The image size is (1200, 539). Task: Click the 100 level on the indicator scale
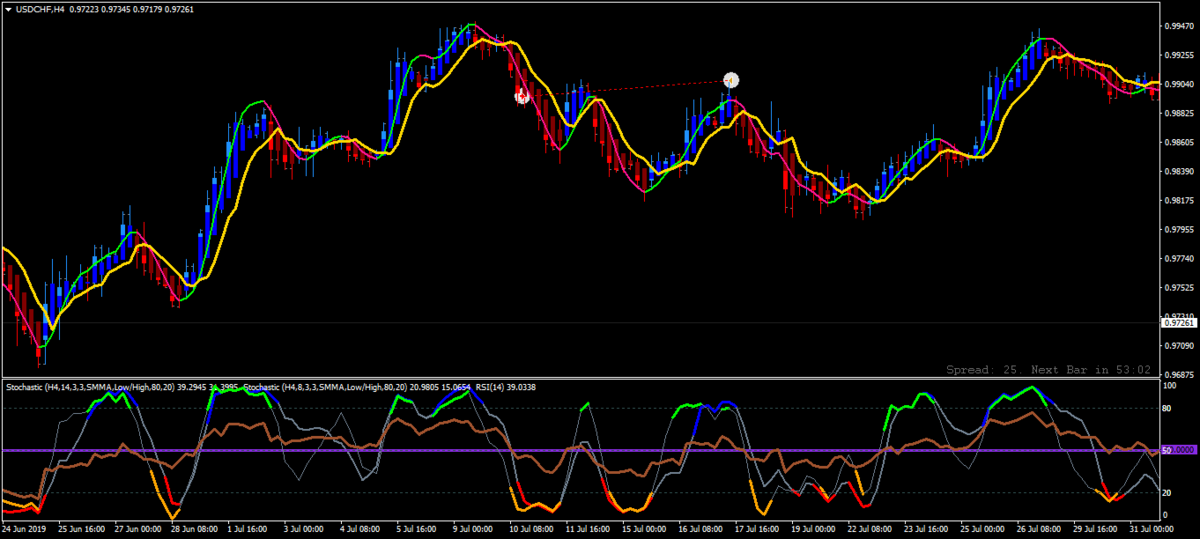(1171, 386)
